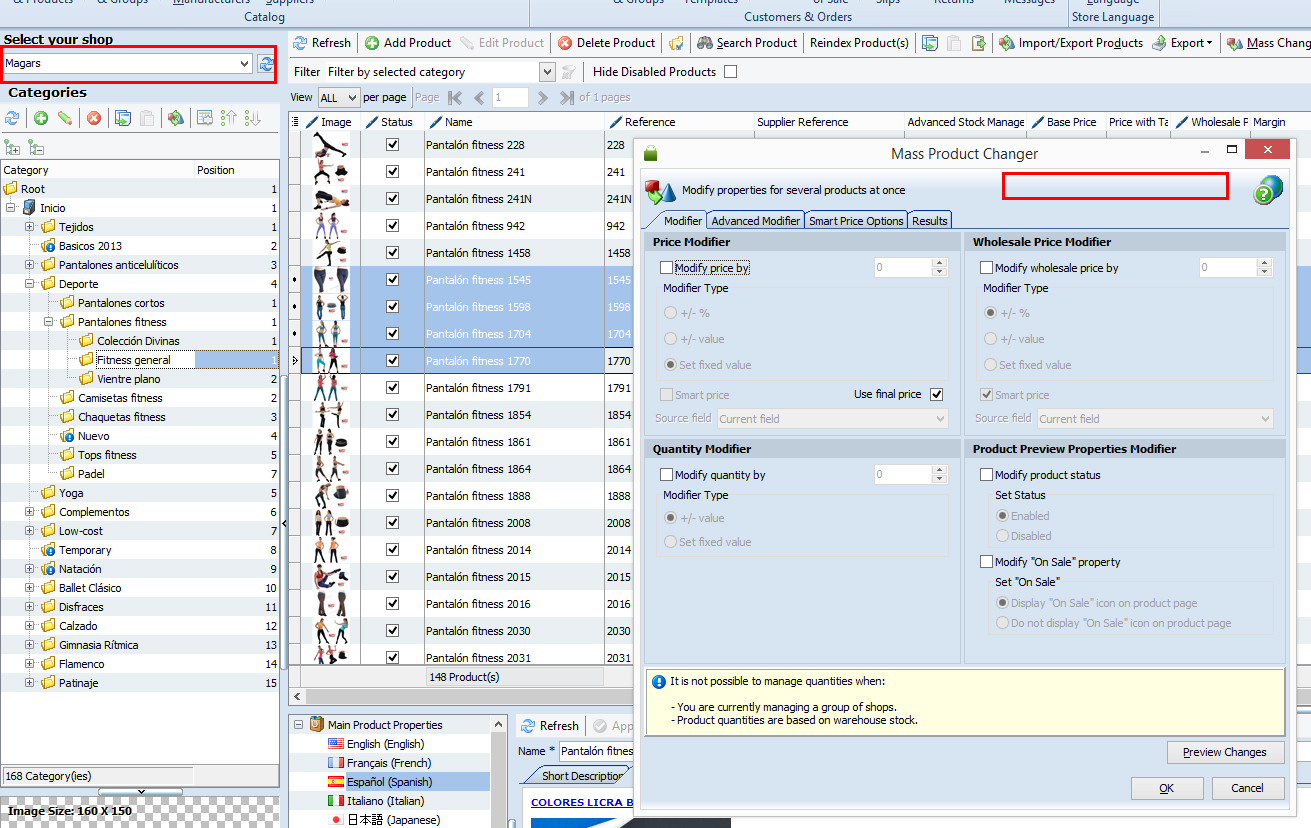Go to the first page of products
Image resolution: width=1311 pixels, height=828 pixels.
[x=455, y=98]
